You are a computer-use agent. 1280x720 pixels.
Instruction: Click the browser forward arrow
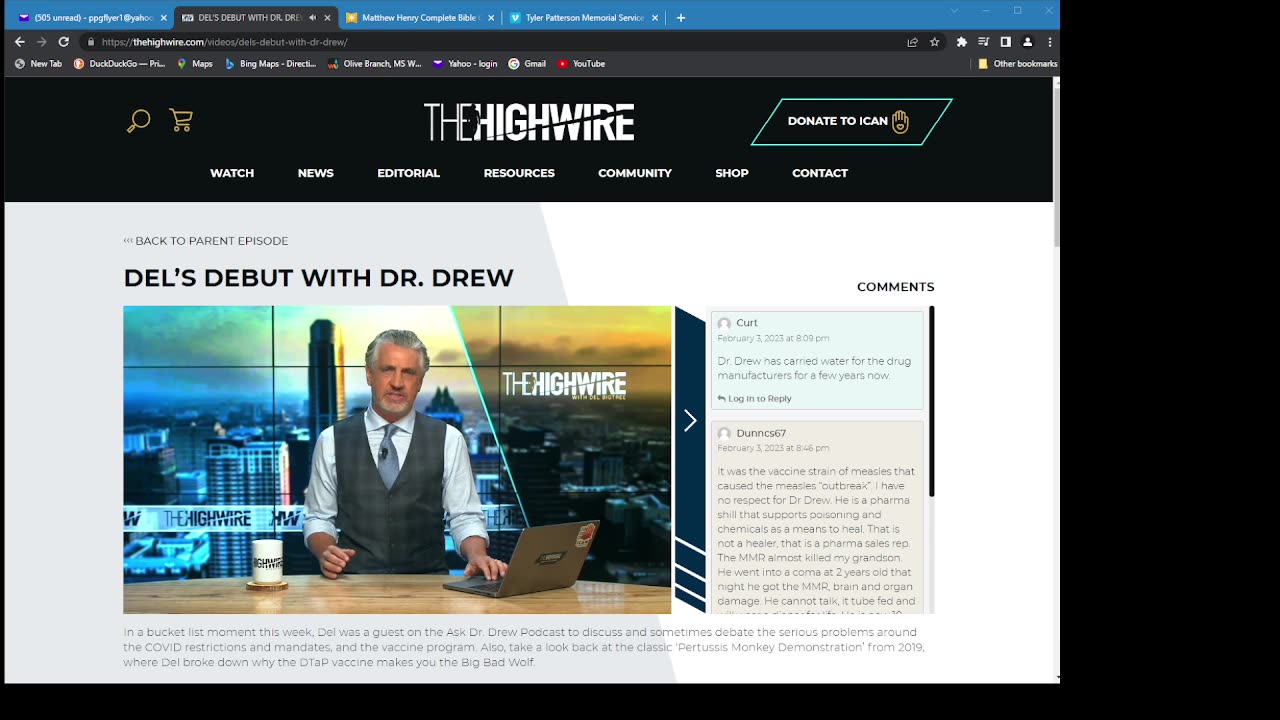coord(41,42)
